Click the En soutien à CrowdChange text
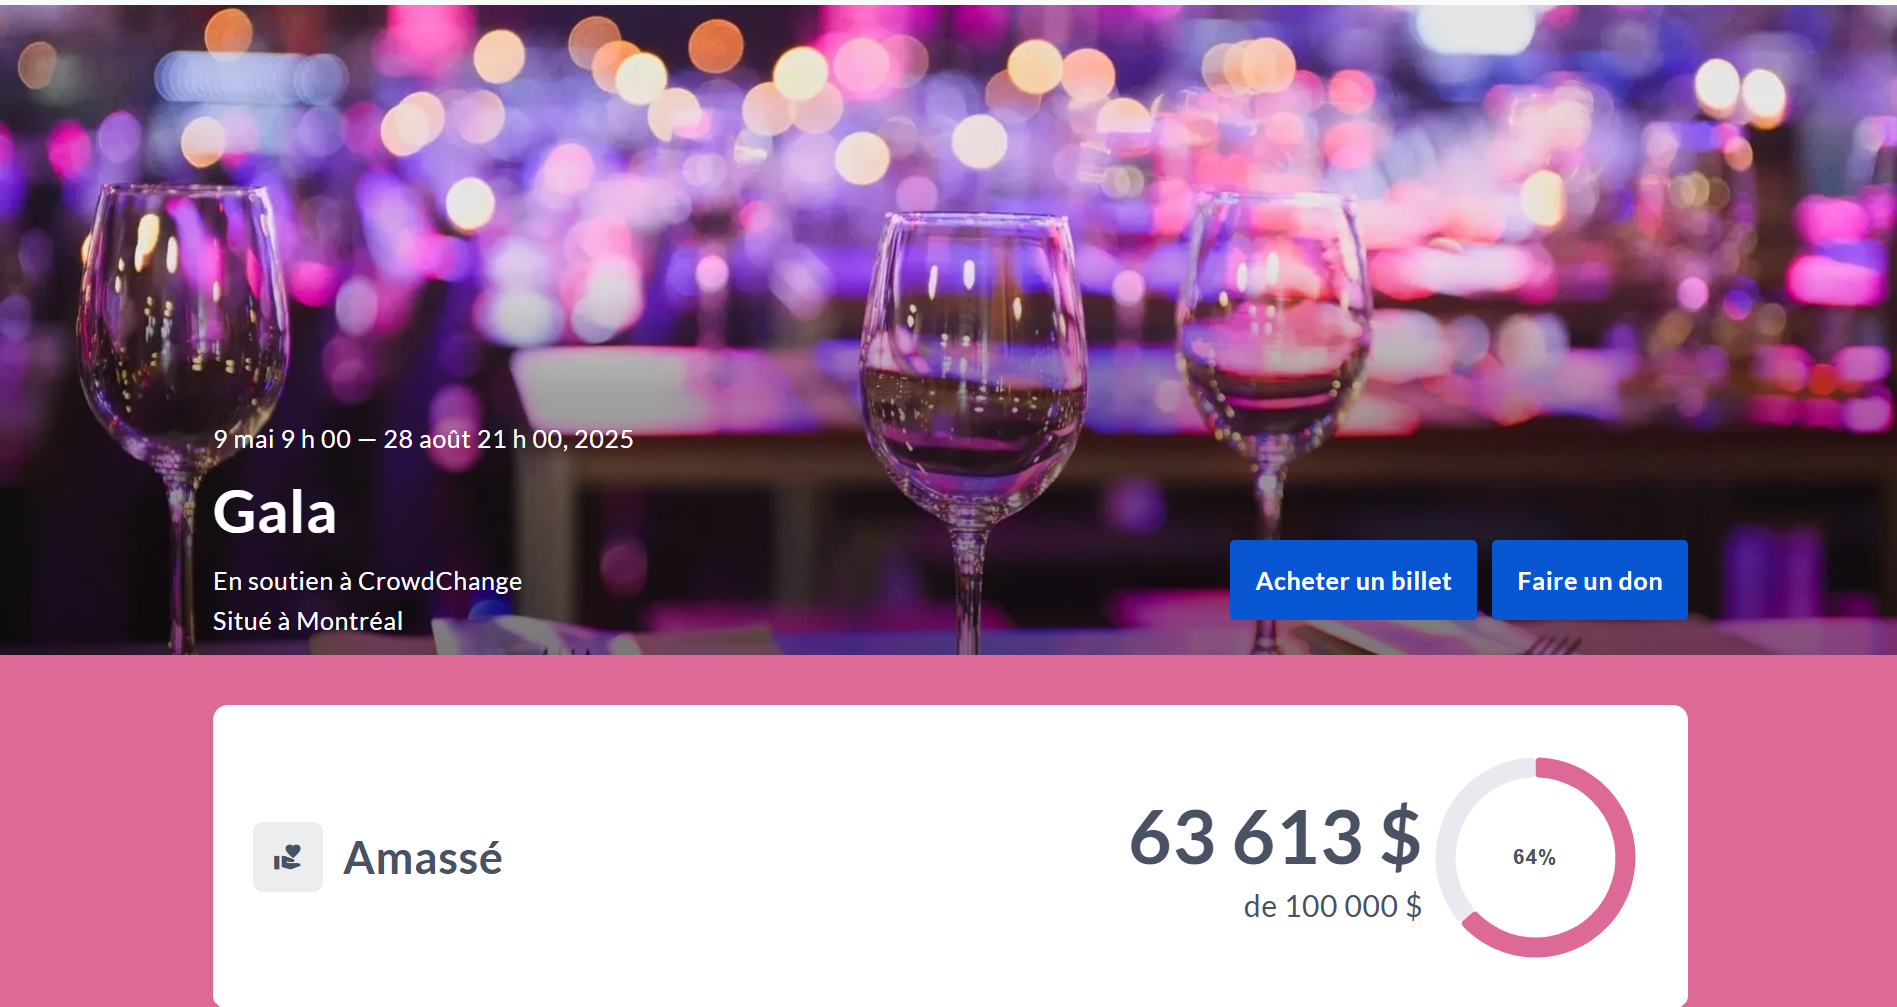This screenshot has width=1897, height=1007. point(367,581)
